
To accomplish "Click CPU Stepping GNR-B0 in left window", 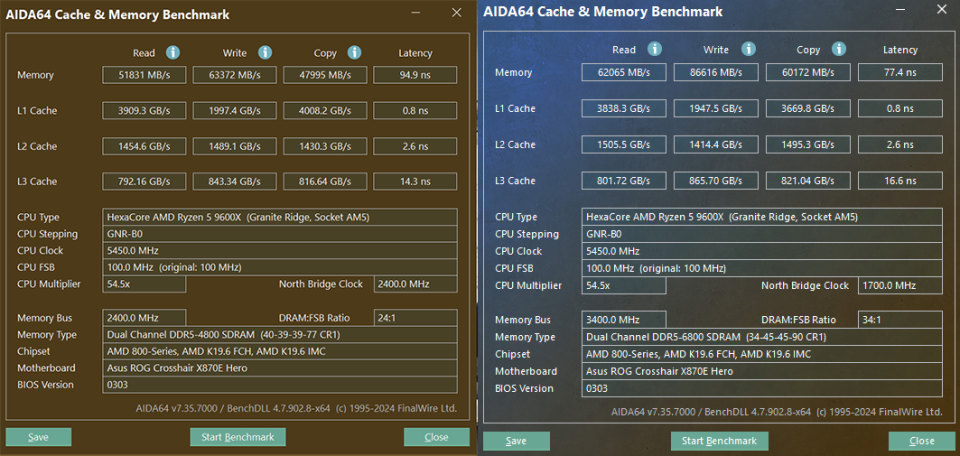I will 280,234.
